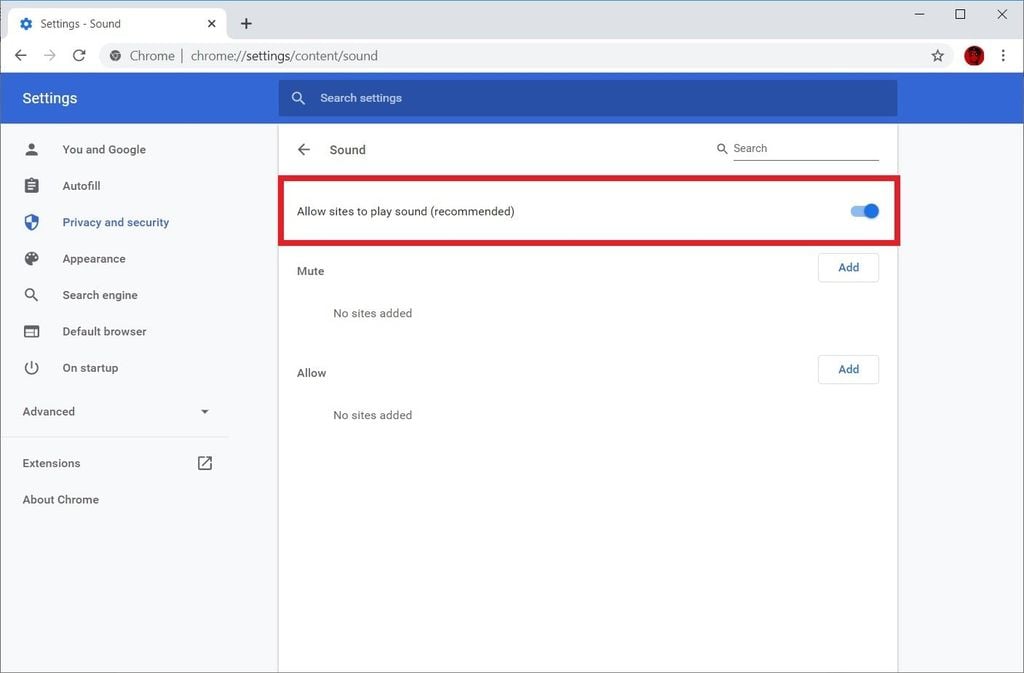The width and height of the screenshot is (1024, 673).
Task: Maximize the Chrome window
Action: click(960, 14)
